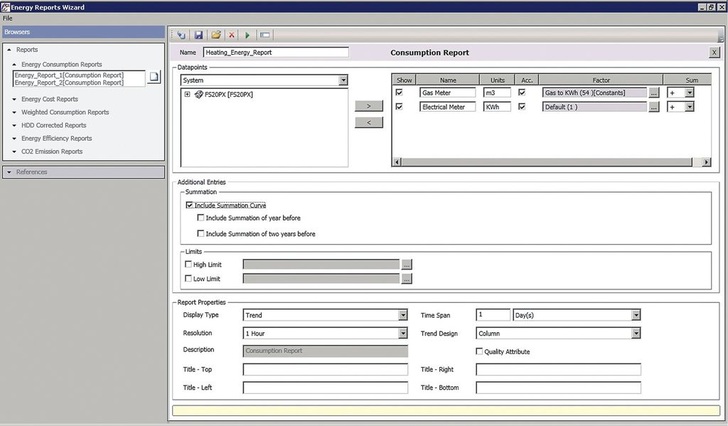Toggle the Quality Attribute checkbox
Image resolution: width=728 pixels, height=426 pixels.
479,351
